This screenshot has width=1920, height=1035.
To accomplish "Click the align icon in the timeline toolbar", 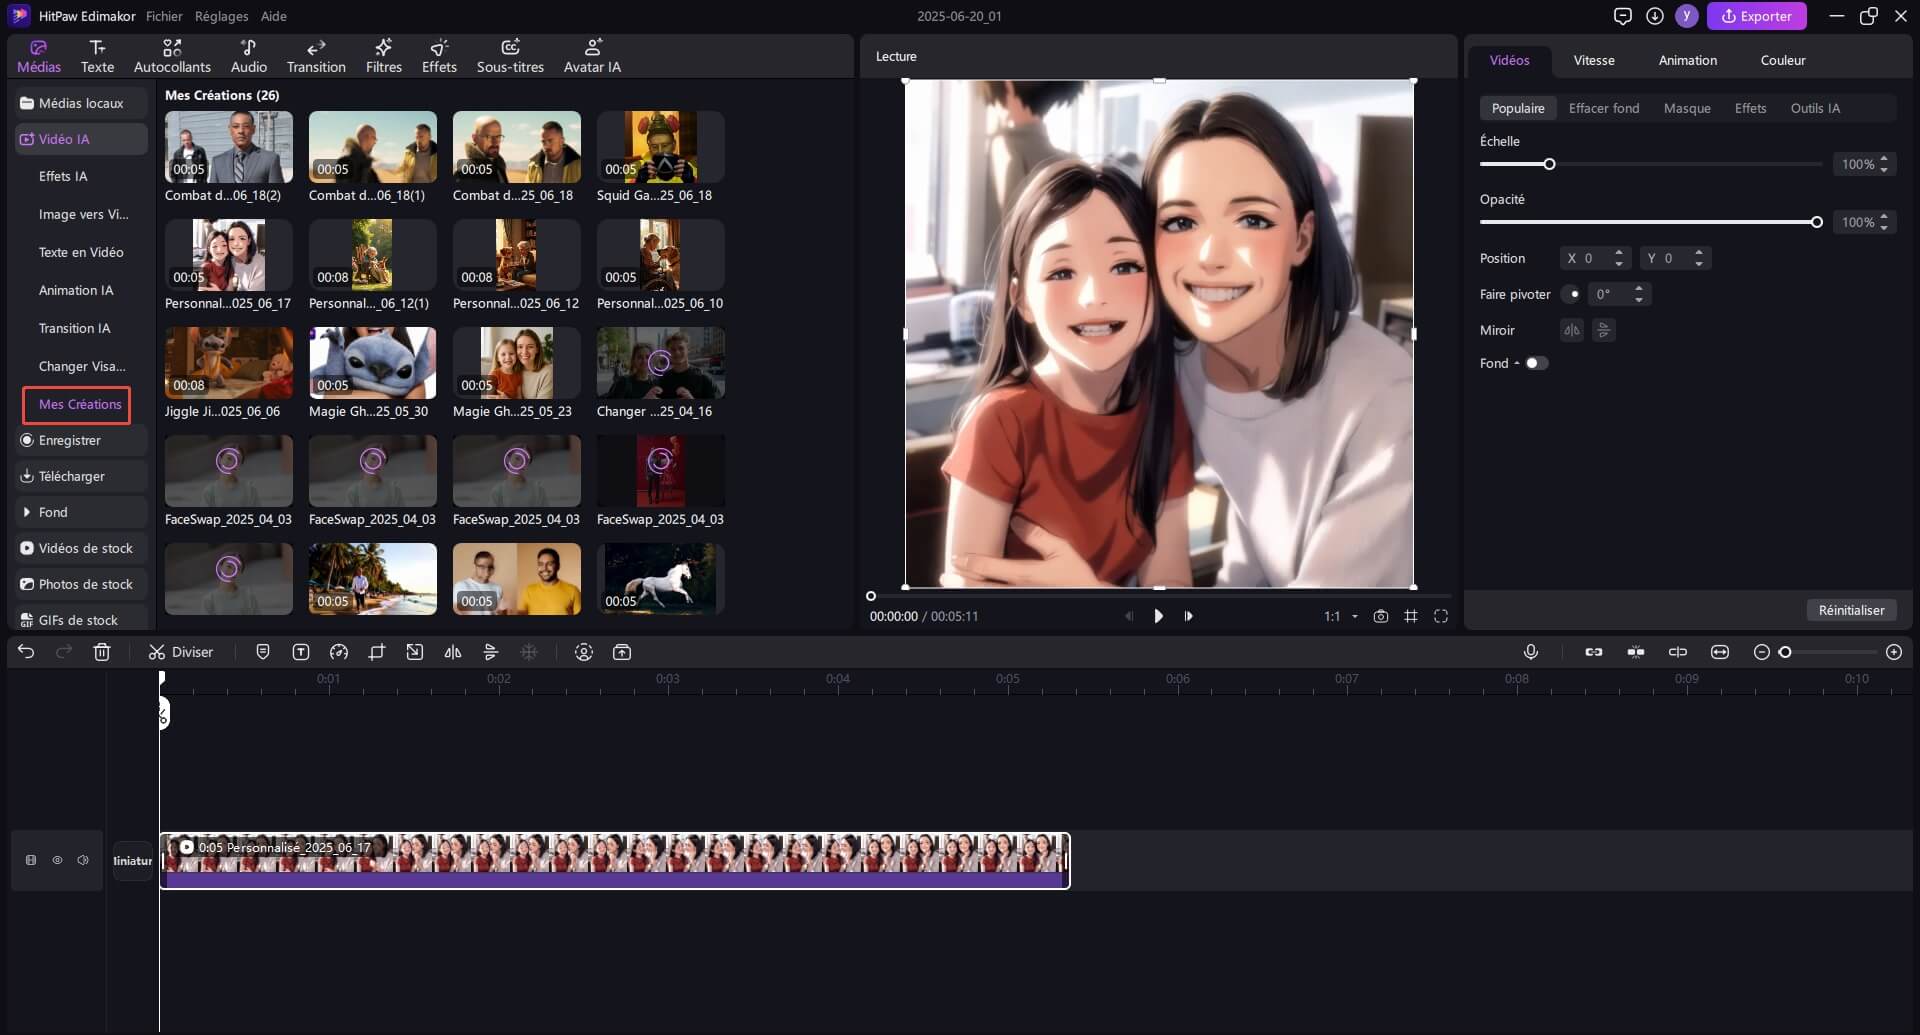I will pos(491,652).
